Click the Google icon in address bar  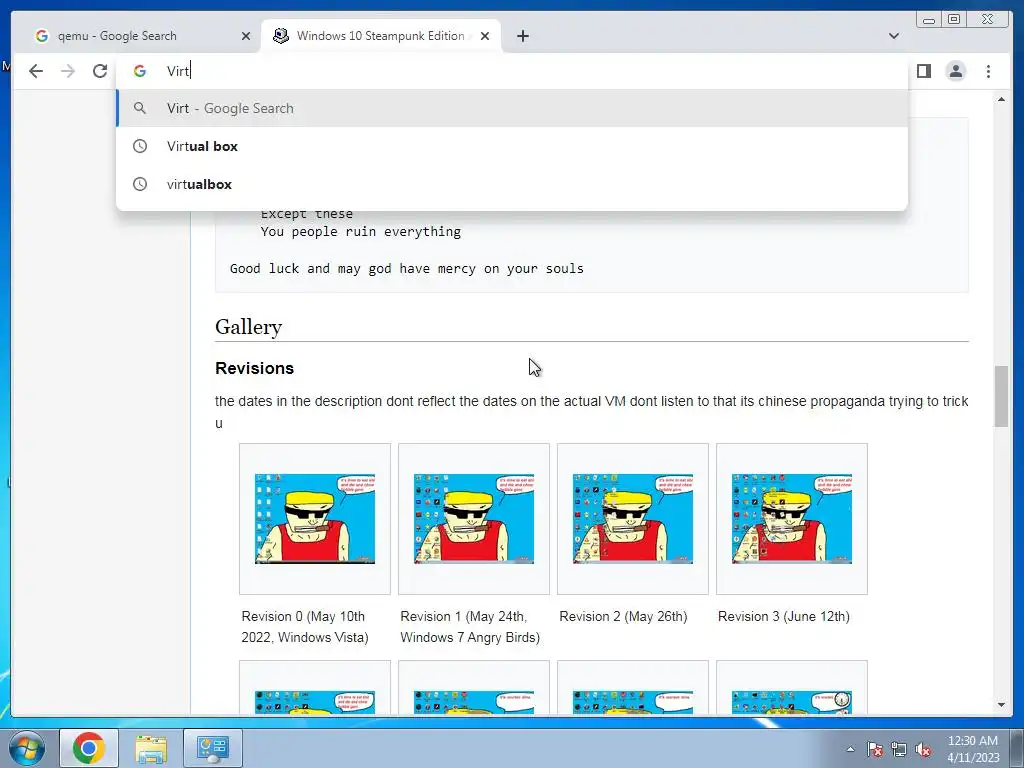pos(140,71)
